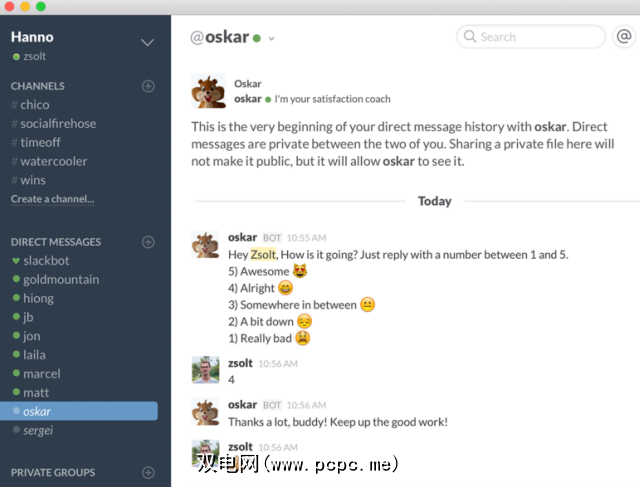Open the #socialfirehose channel
The width and height of the screenshot is (640, 487).
click(x=58, y=123)
